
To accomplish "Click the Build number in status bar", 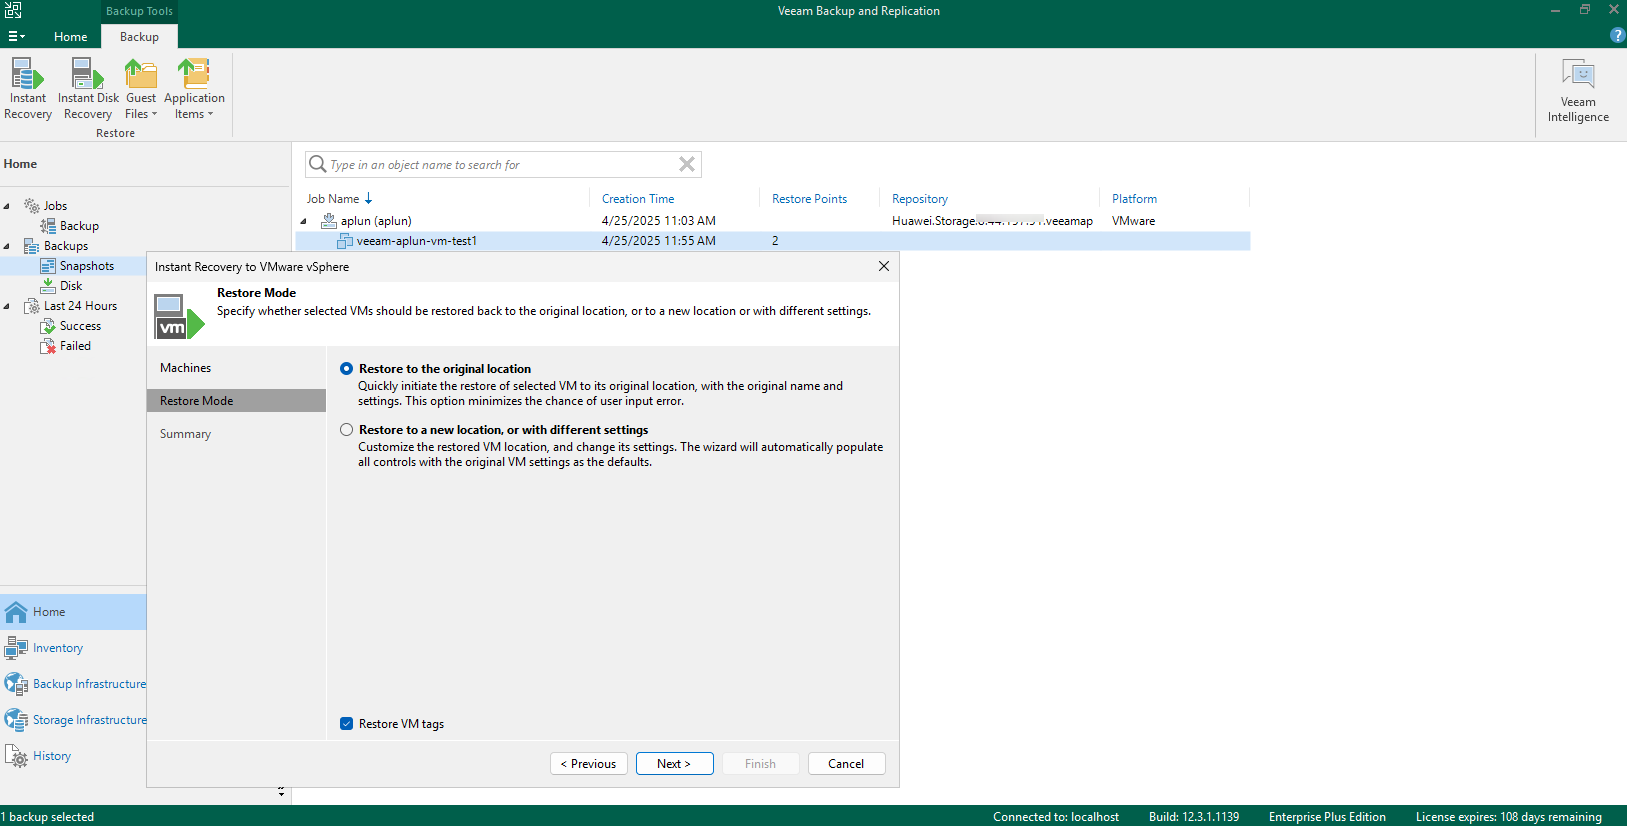I will click(1193, 817).
